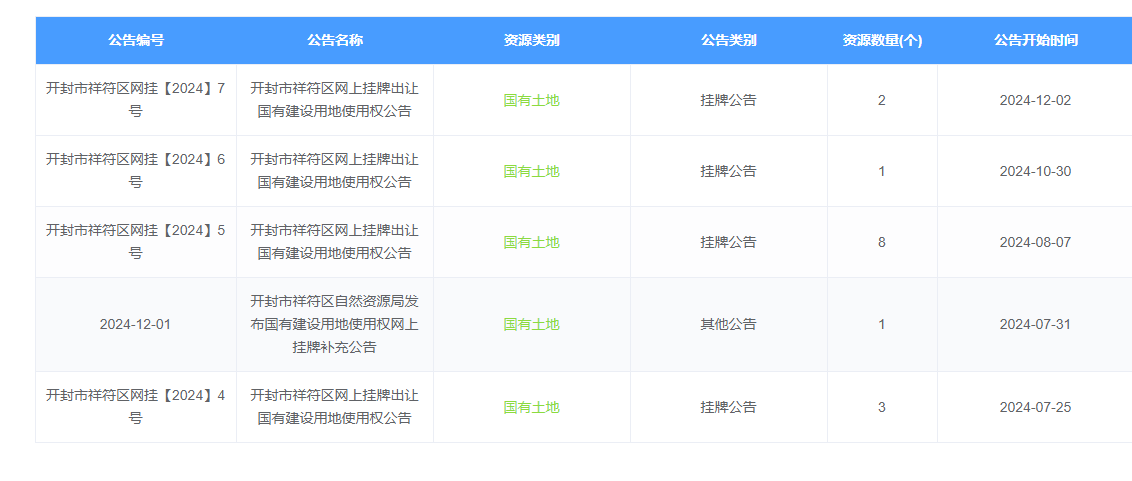
Task: Click 挂牌公告 in the 【2024】5号 row
Action: click(x=728, y=242)
